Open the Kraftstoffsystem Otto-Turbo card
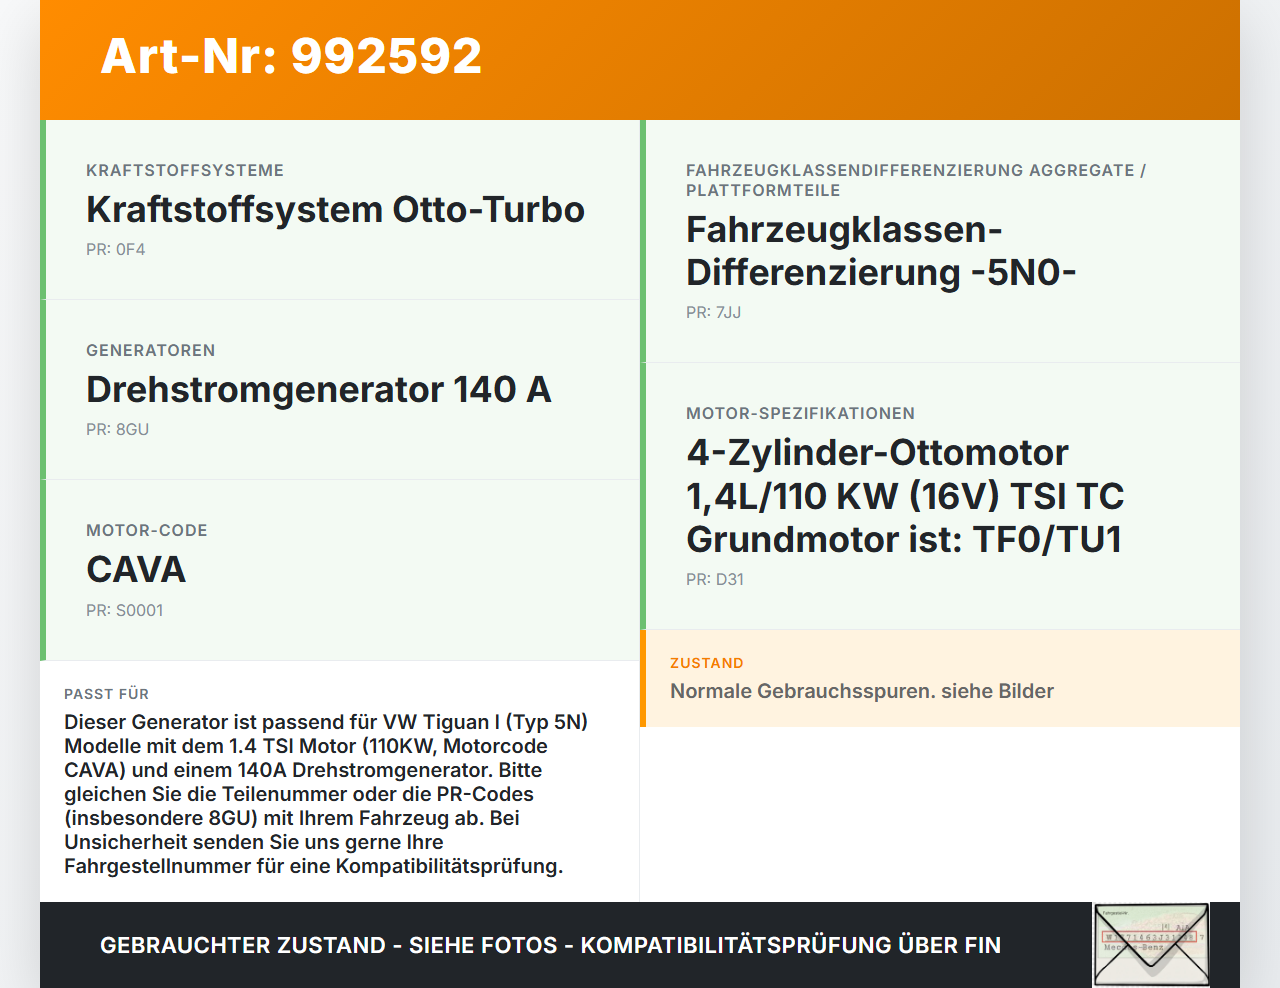The height and width of the screenshot is (988, 1280). tap(335, 210)
